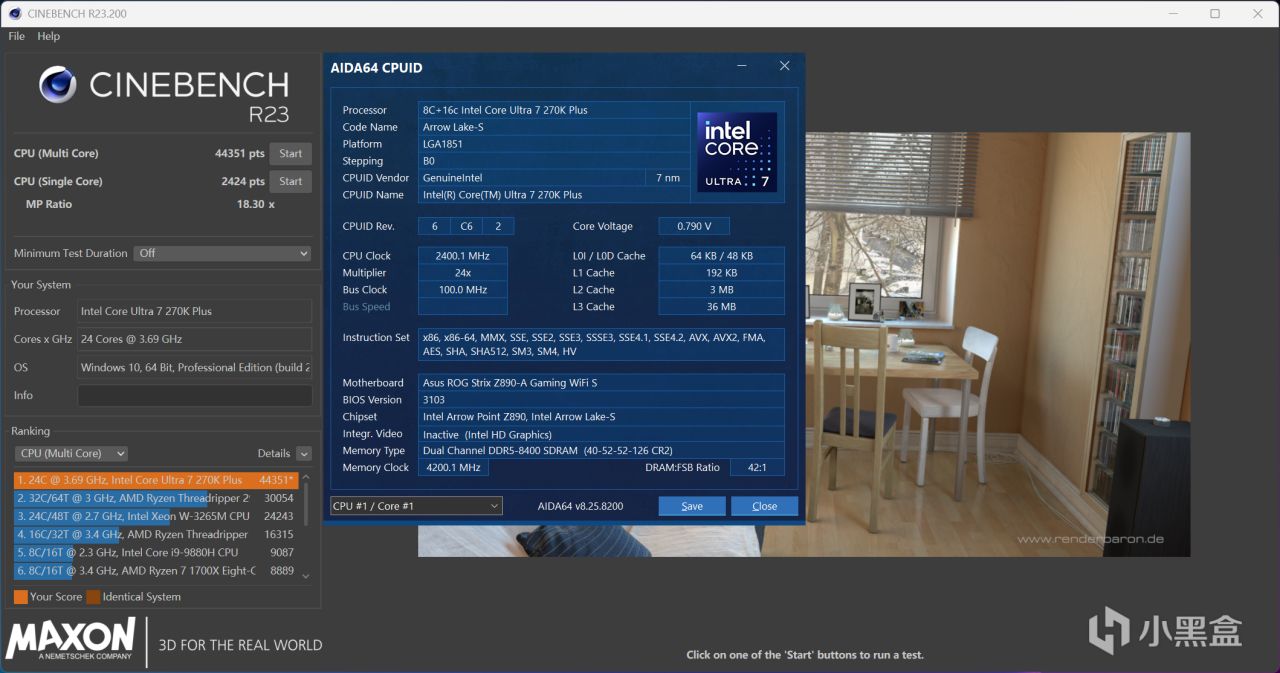Image resolution: width=1280 pixels, height=673 pixels.
Task: Click the Cinebench sphere logo icon
Action: point(58,85)
